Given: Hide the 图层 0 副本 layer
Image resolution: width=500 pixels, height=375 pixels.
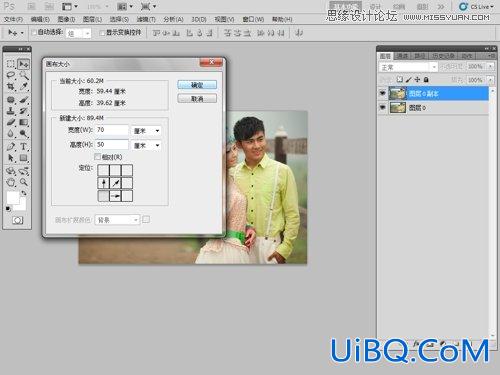Looking at the screenshot, I should coord(383,93).
